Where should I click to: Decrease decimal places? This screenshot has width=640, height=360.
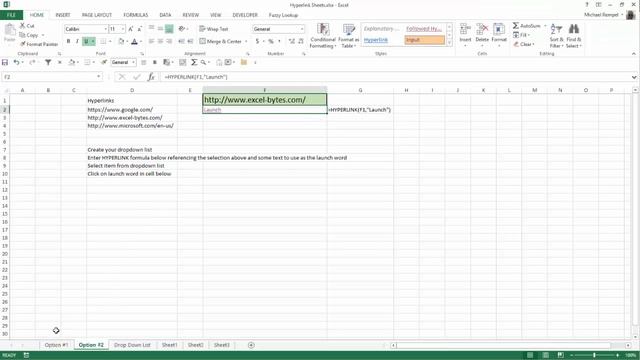click(x=301, y=41)
